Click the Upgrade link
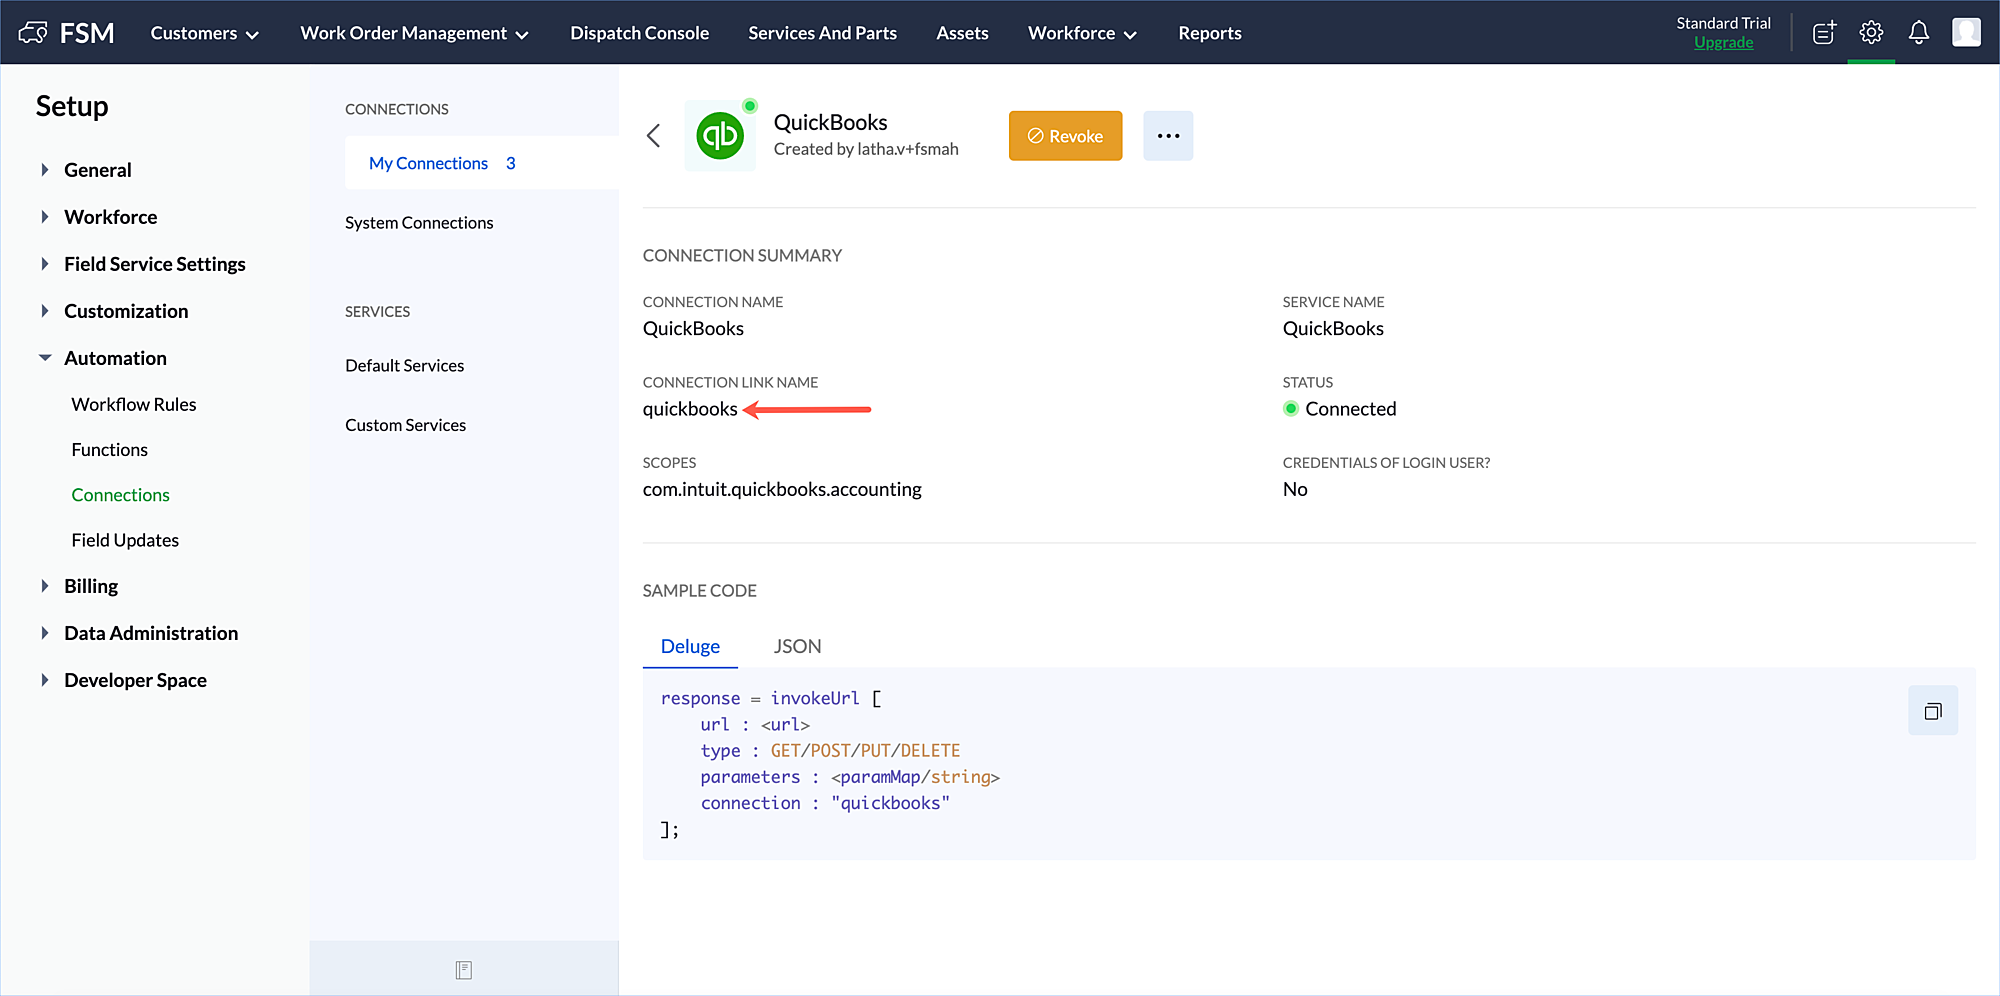 coord(1723,43)
